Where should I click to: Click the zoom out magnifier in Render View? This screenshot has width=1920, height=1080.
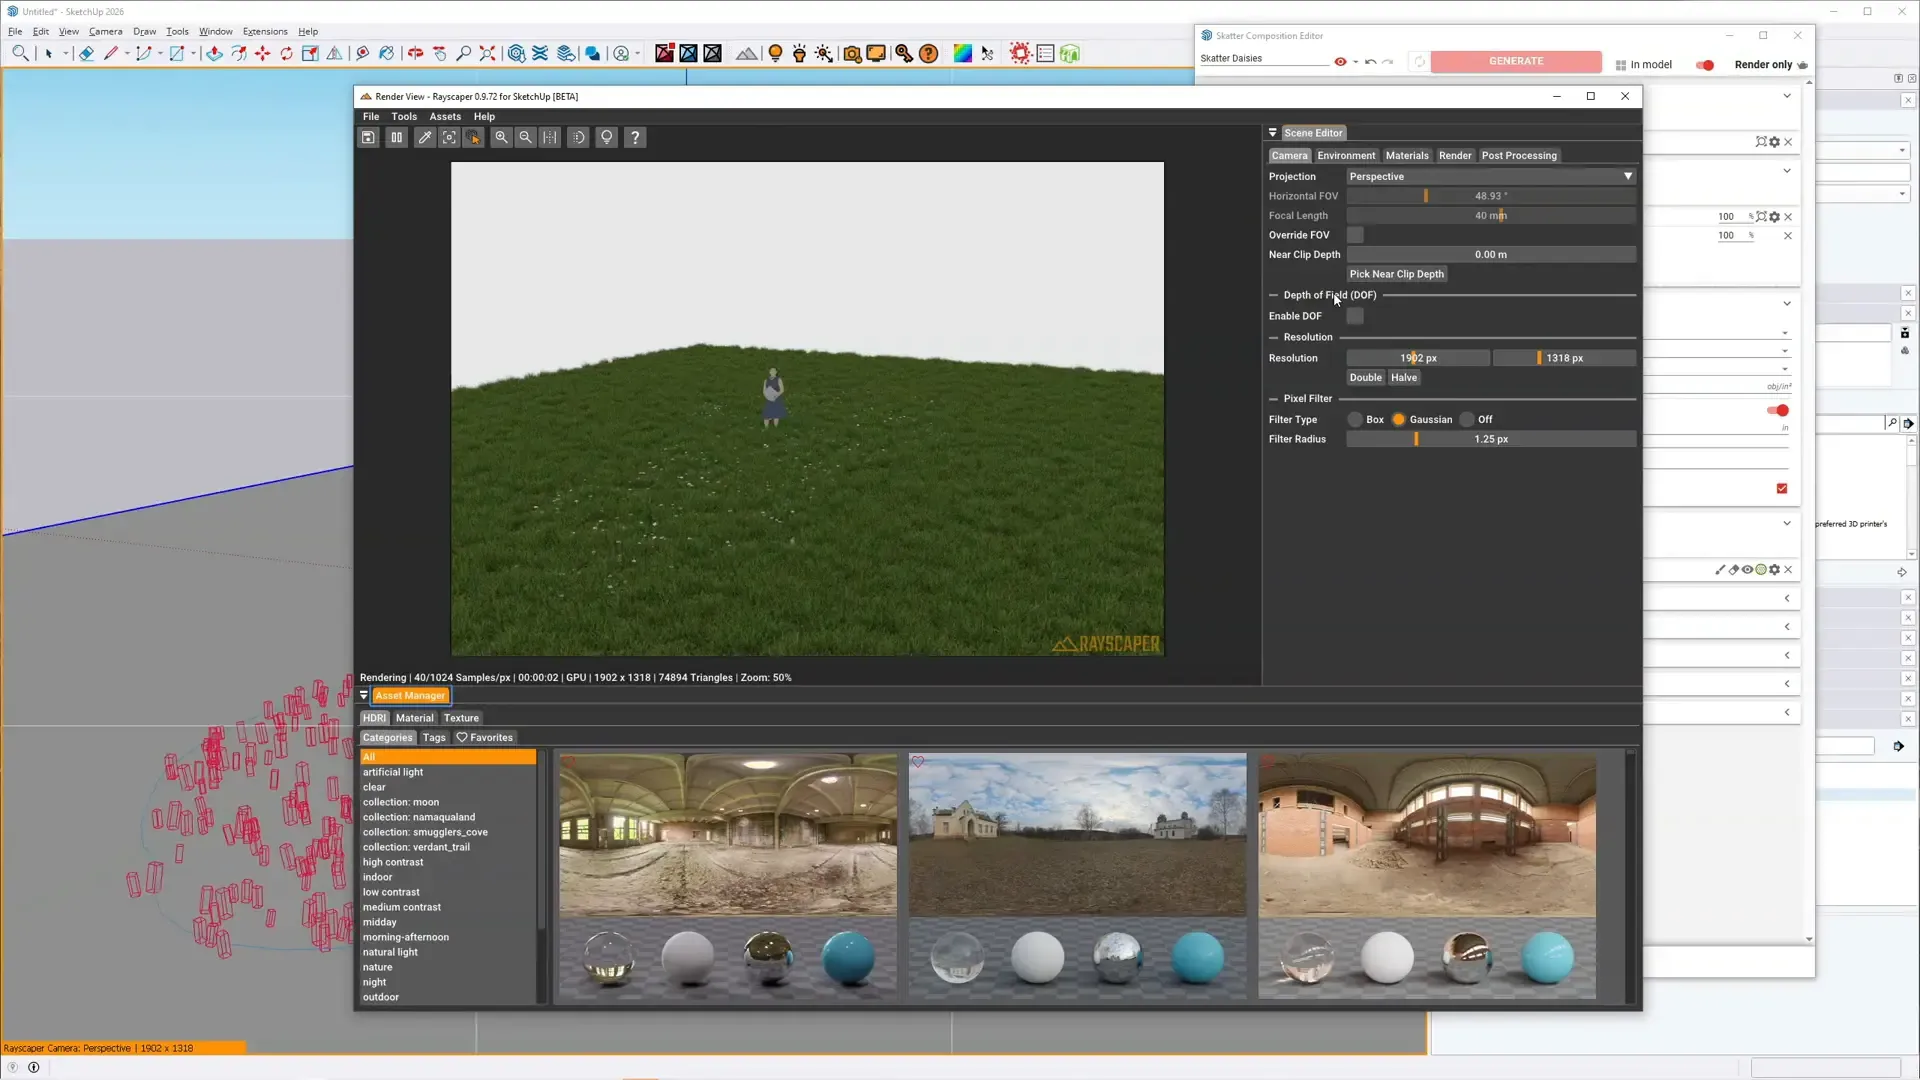(x=526, y=138)
